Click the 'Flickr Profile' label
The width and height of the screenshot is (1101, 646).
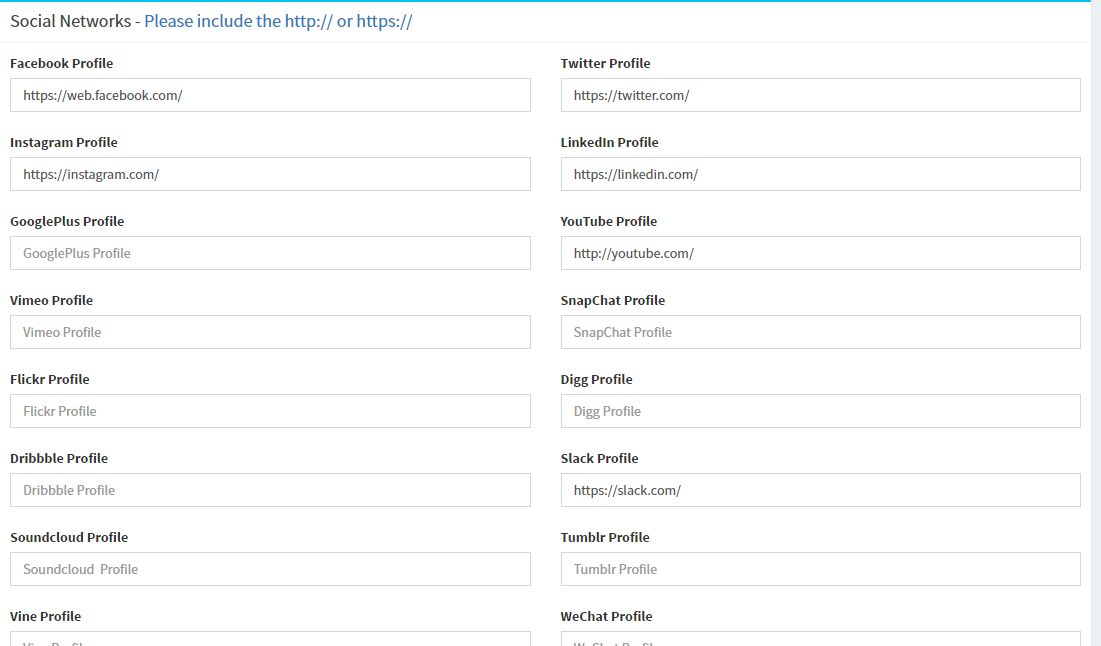click(x=50, y=379)
